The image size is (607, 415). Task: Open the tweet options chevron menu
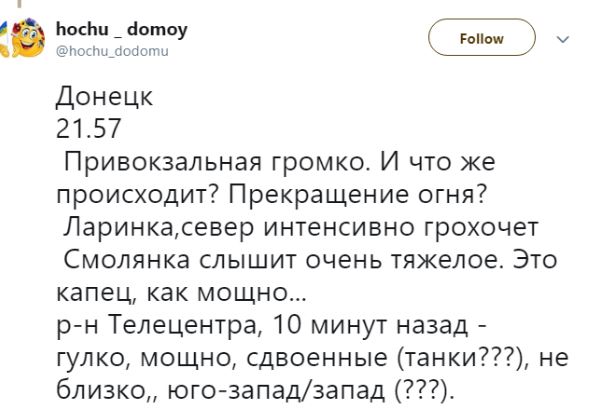point(563,39)
